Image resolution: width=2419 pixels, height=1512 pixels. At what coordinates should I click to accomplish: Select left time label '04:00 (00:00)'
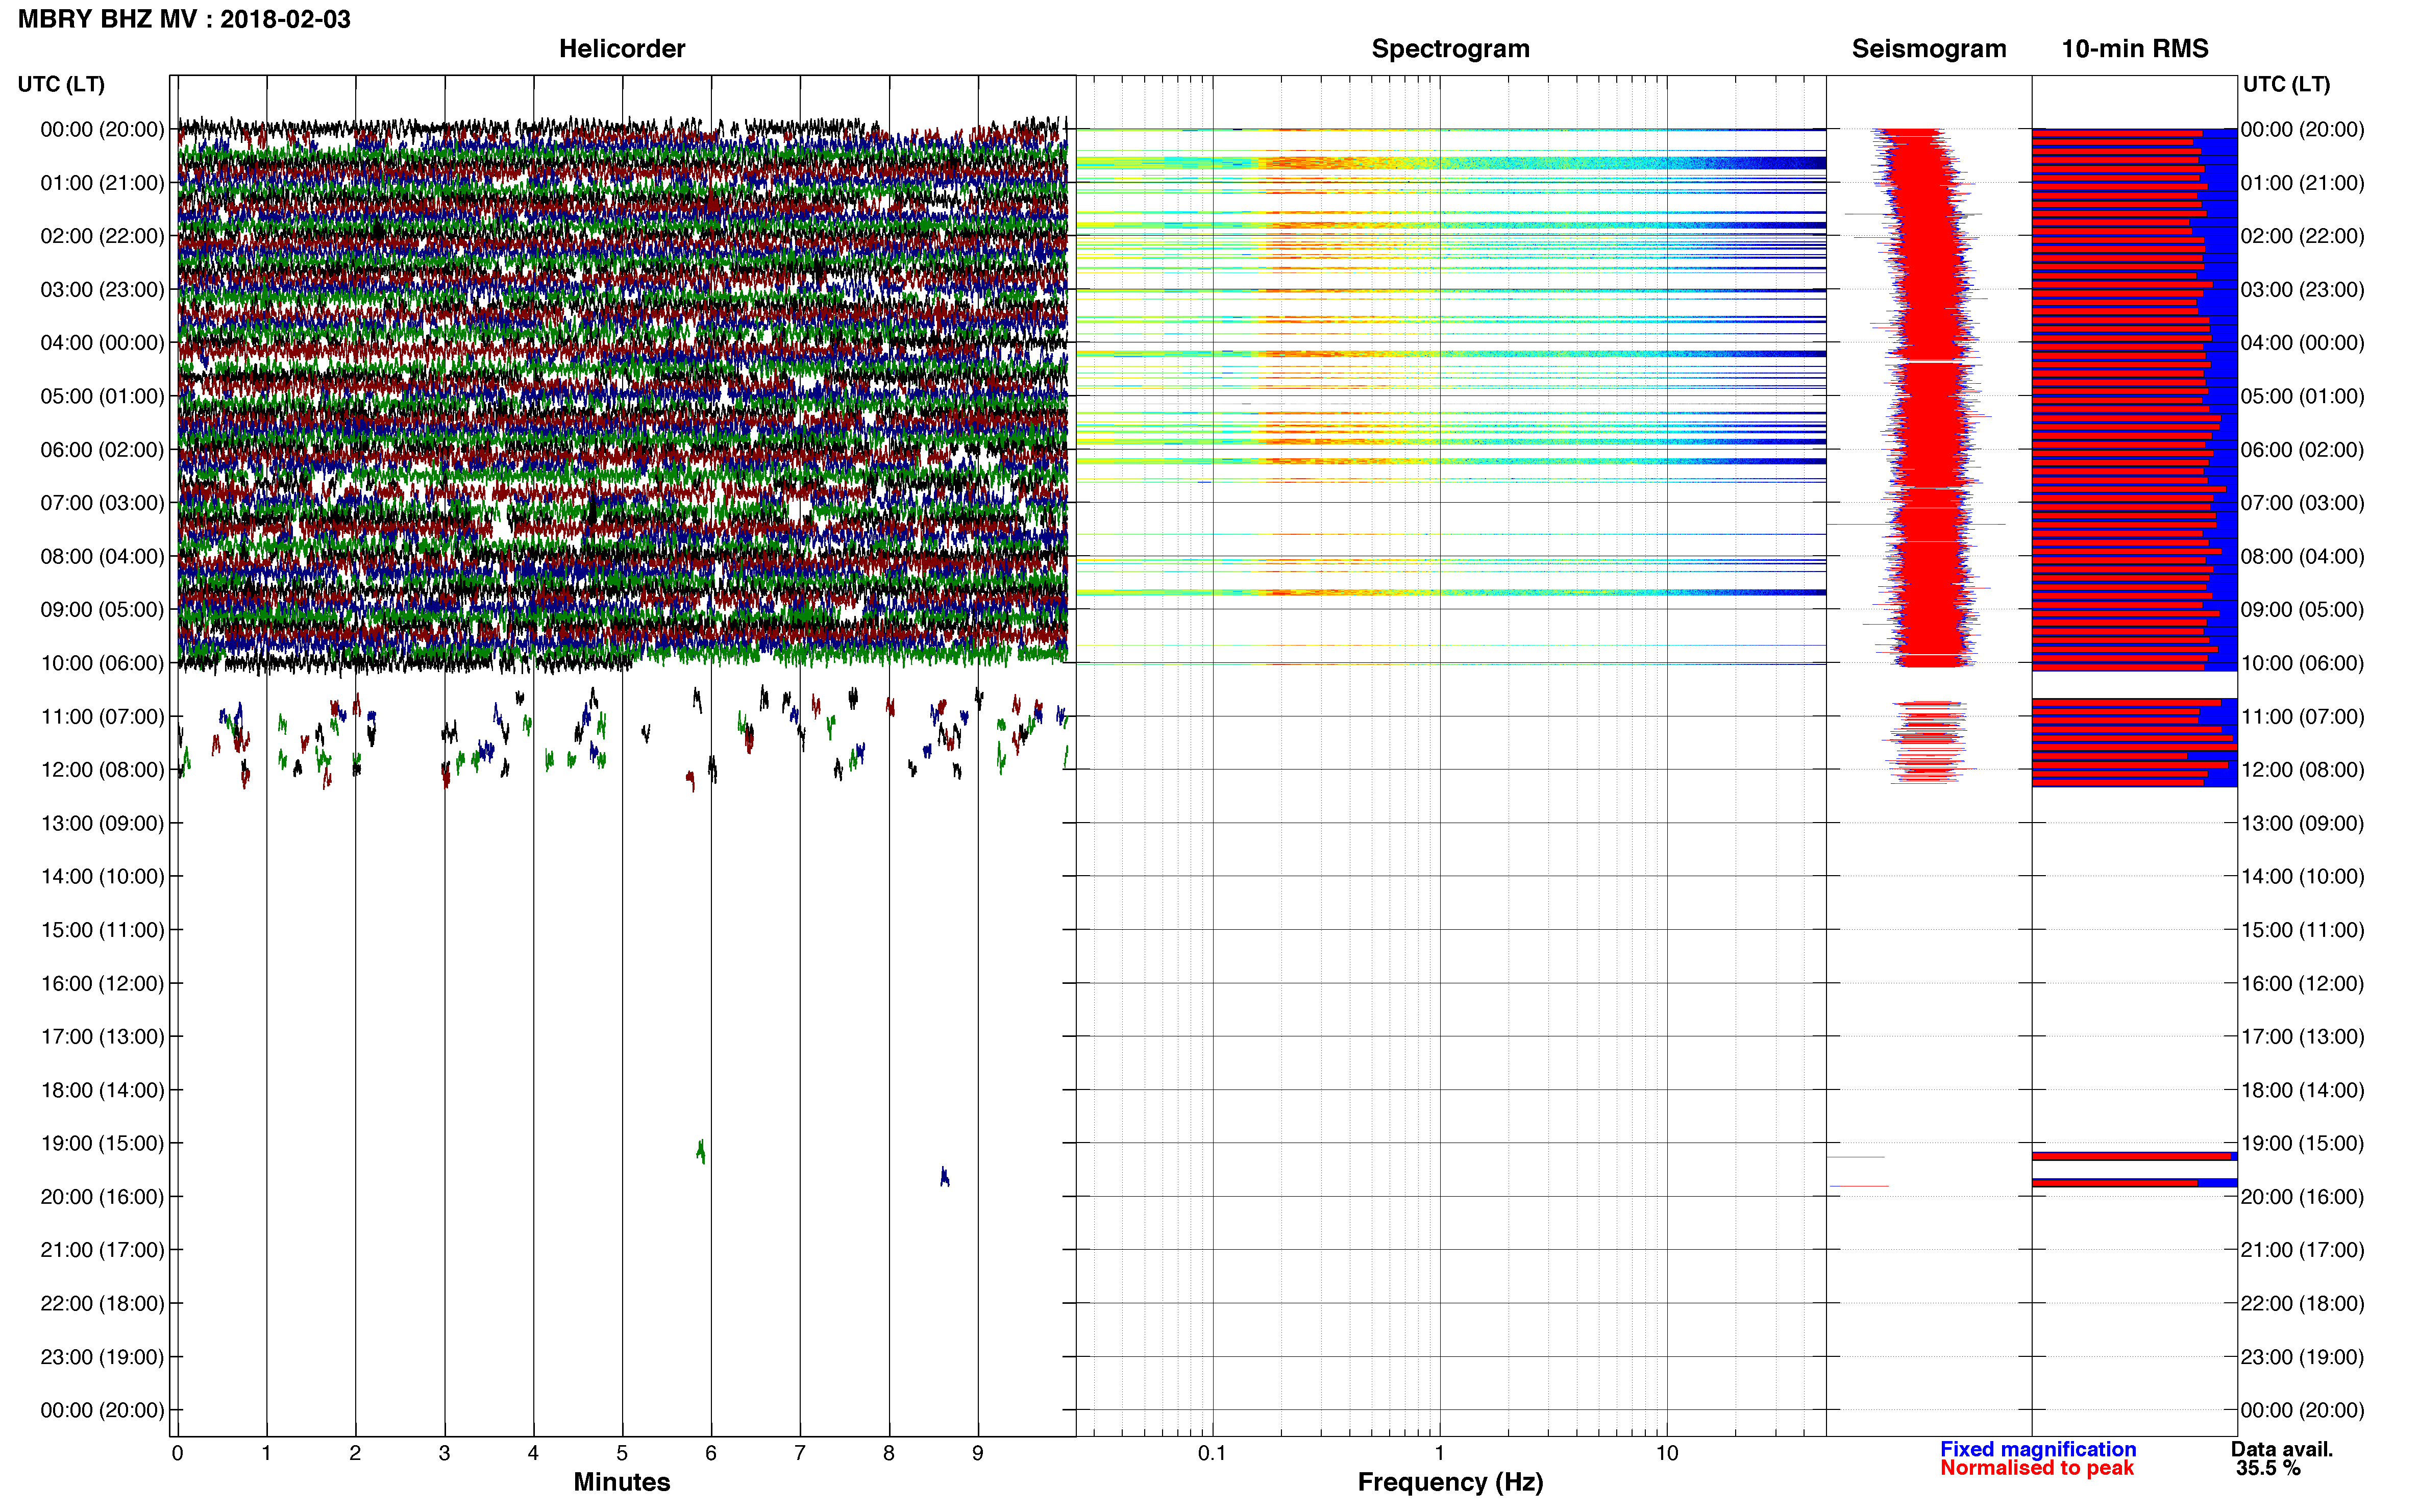[102, 343]
